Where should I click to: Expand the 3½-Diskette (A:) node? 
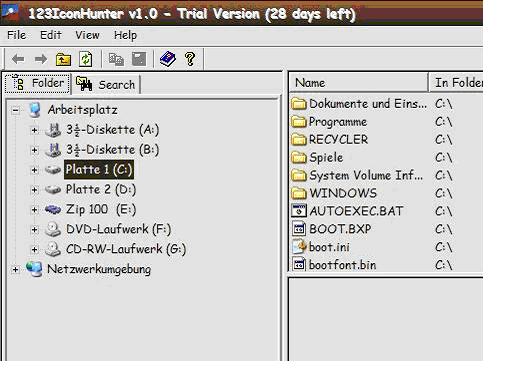point(34,130)
